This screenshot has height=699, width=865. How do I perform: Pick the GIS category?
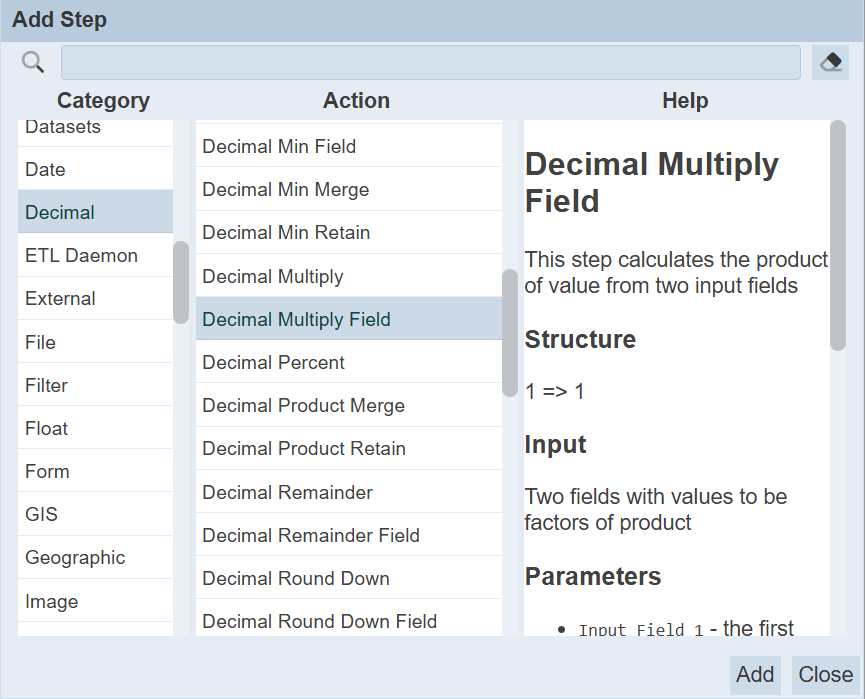pyautogui.click(x=95, y=514)
